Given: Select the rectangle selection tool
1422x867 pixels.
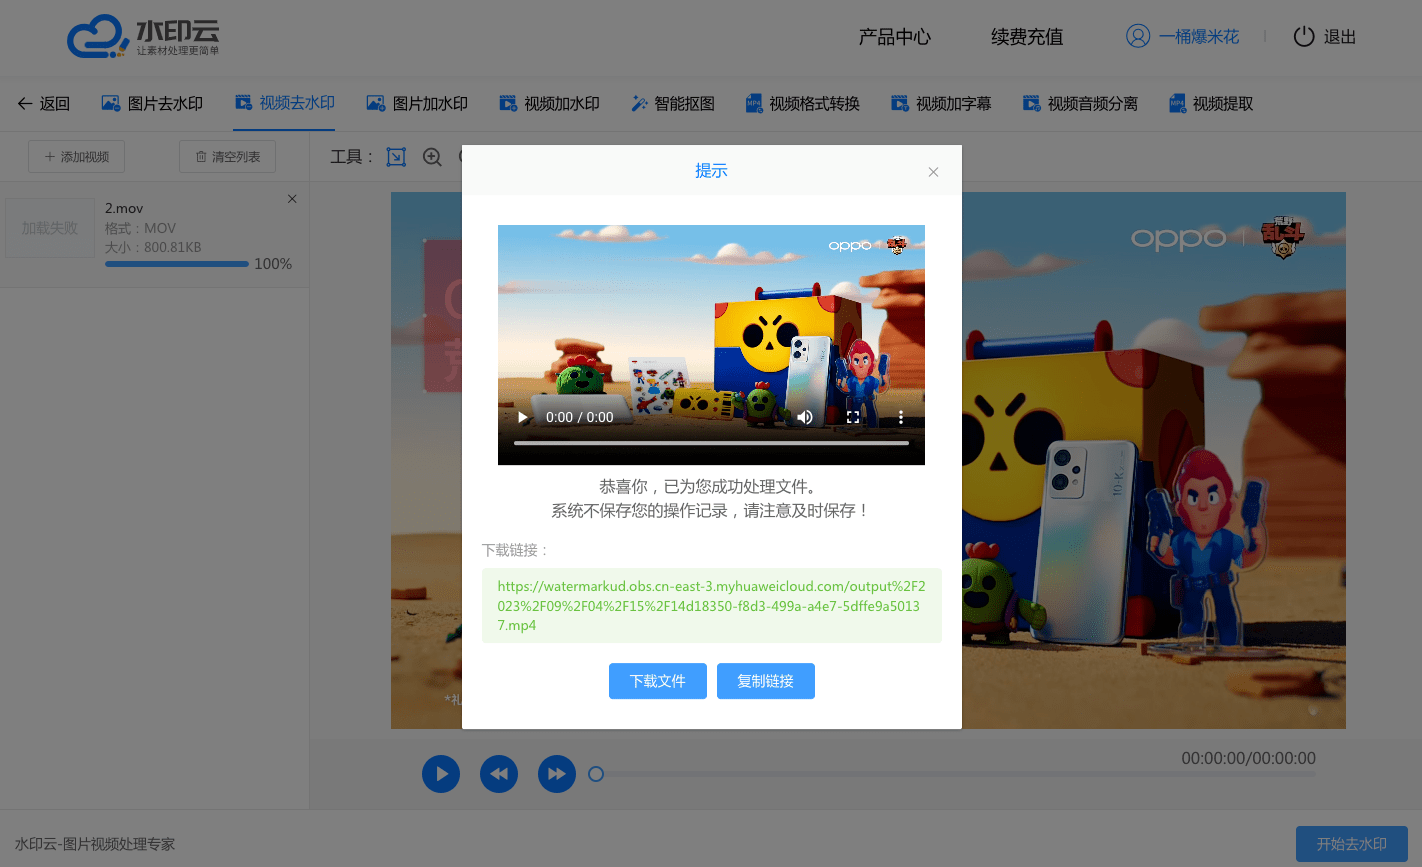Looking at the screenshot, I should [x=397, y=156].
